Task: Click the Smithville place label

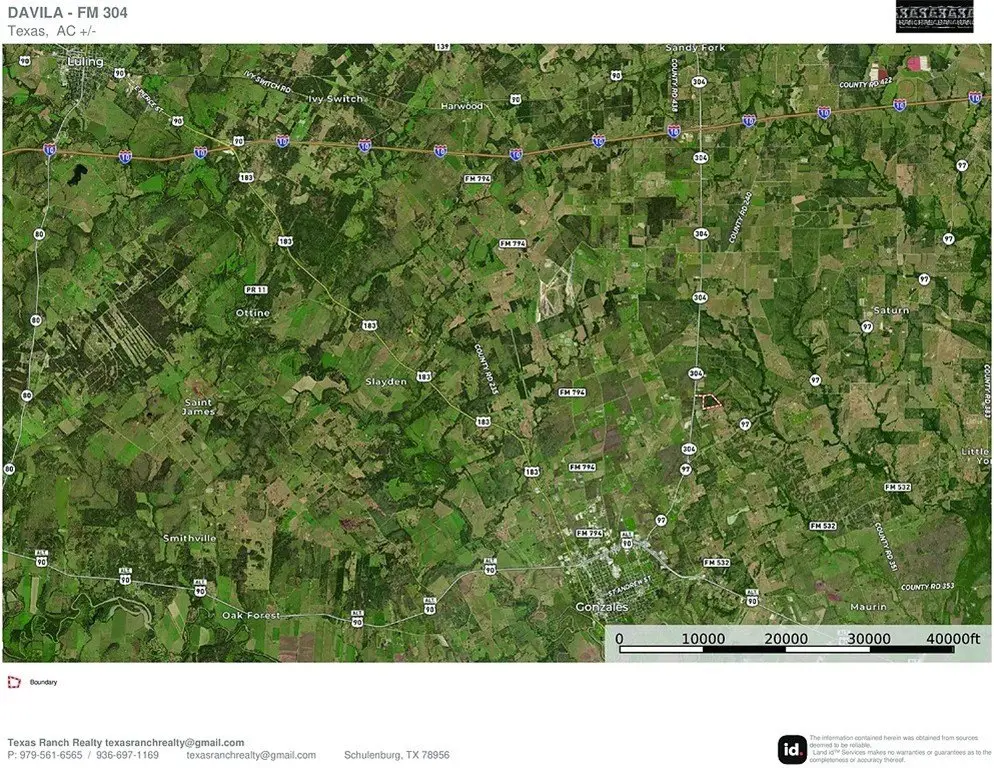Action: coord(189,538)
